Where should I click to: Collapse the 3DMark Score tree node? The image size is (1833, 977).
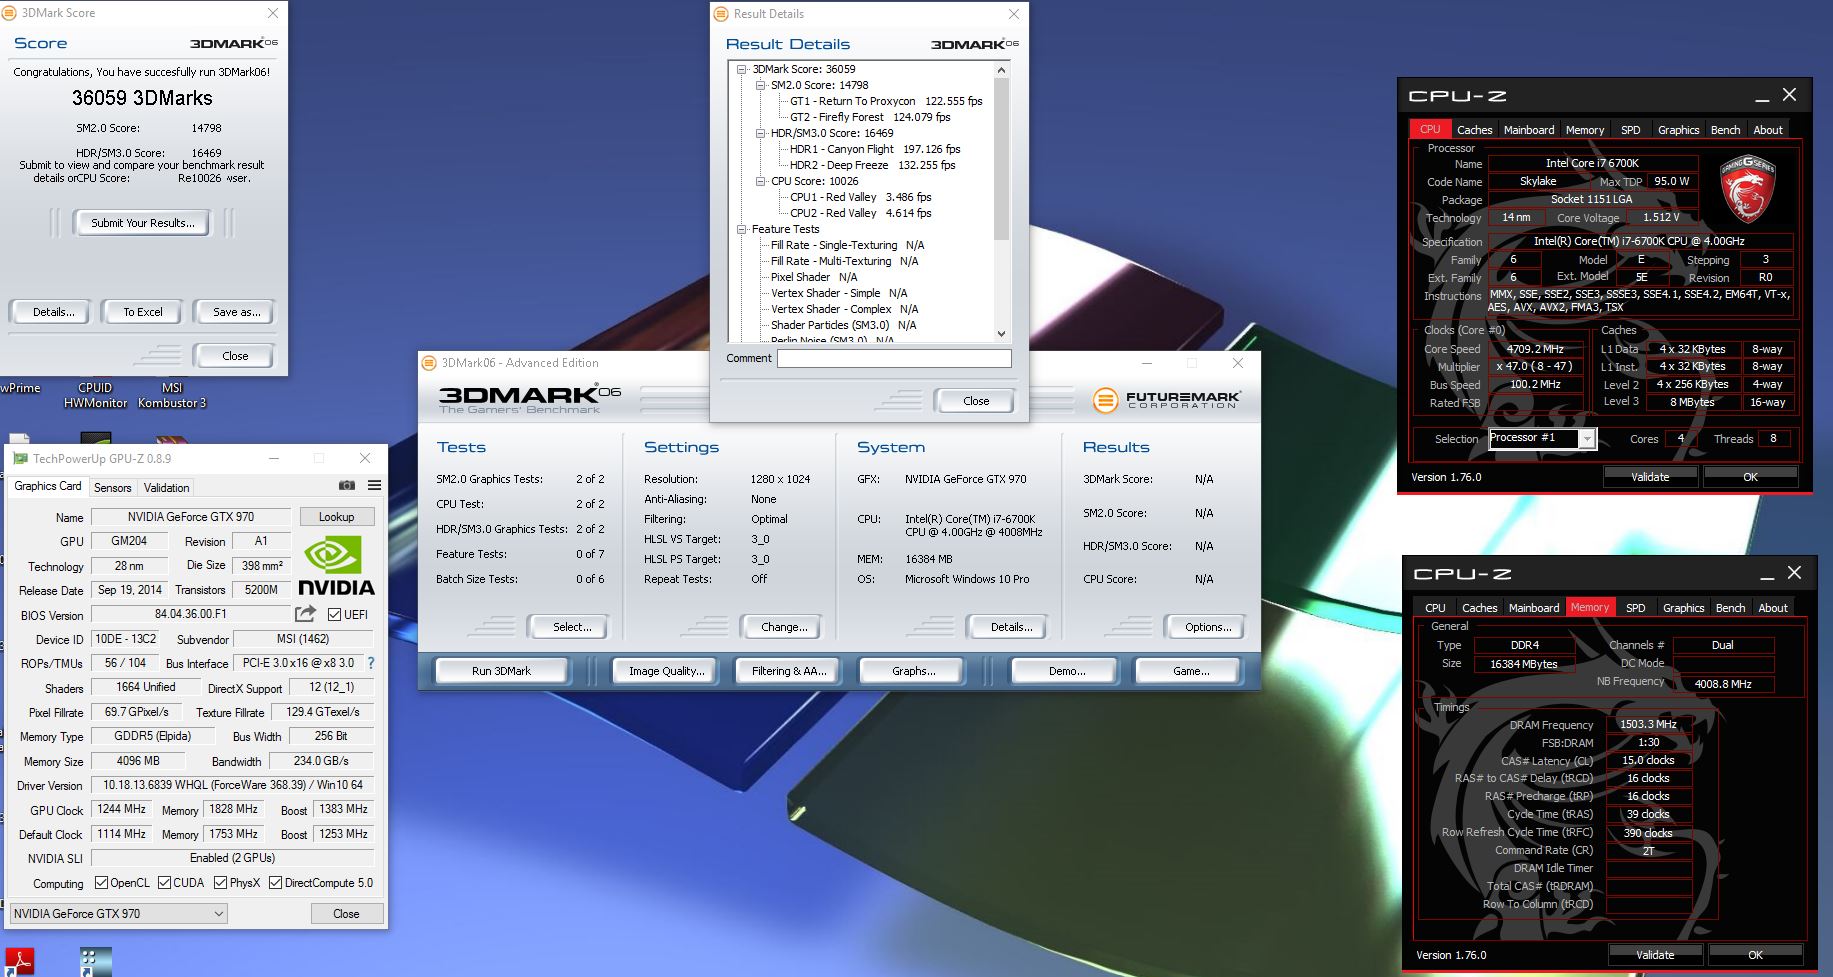pyautogui.click(x=742, y=69)
